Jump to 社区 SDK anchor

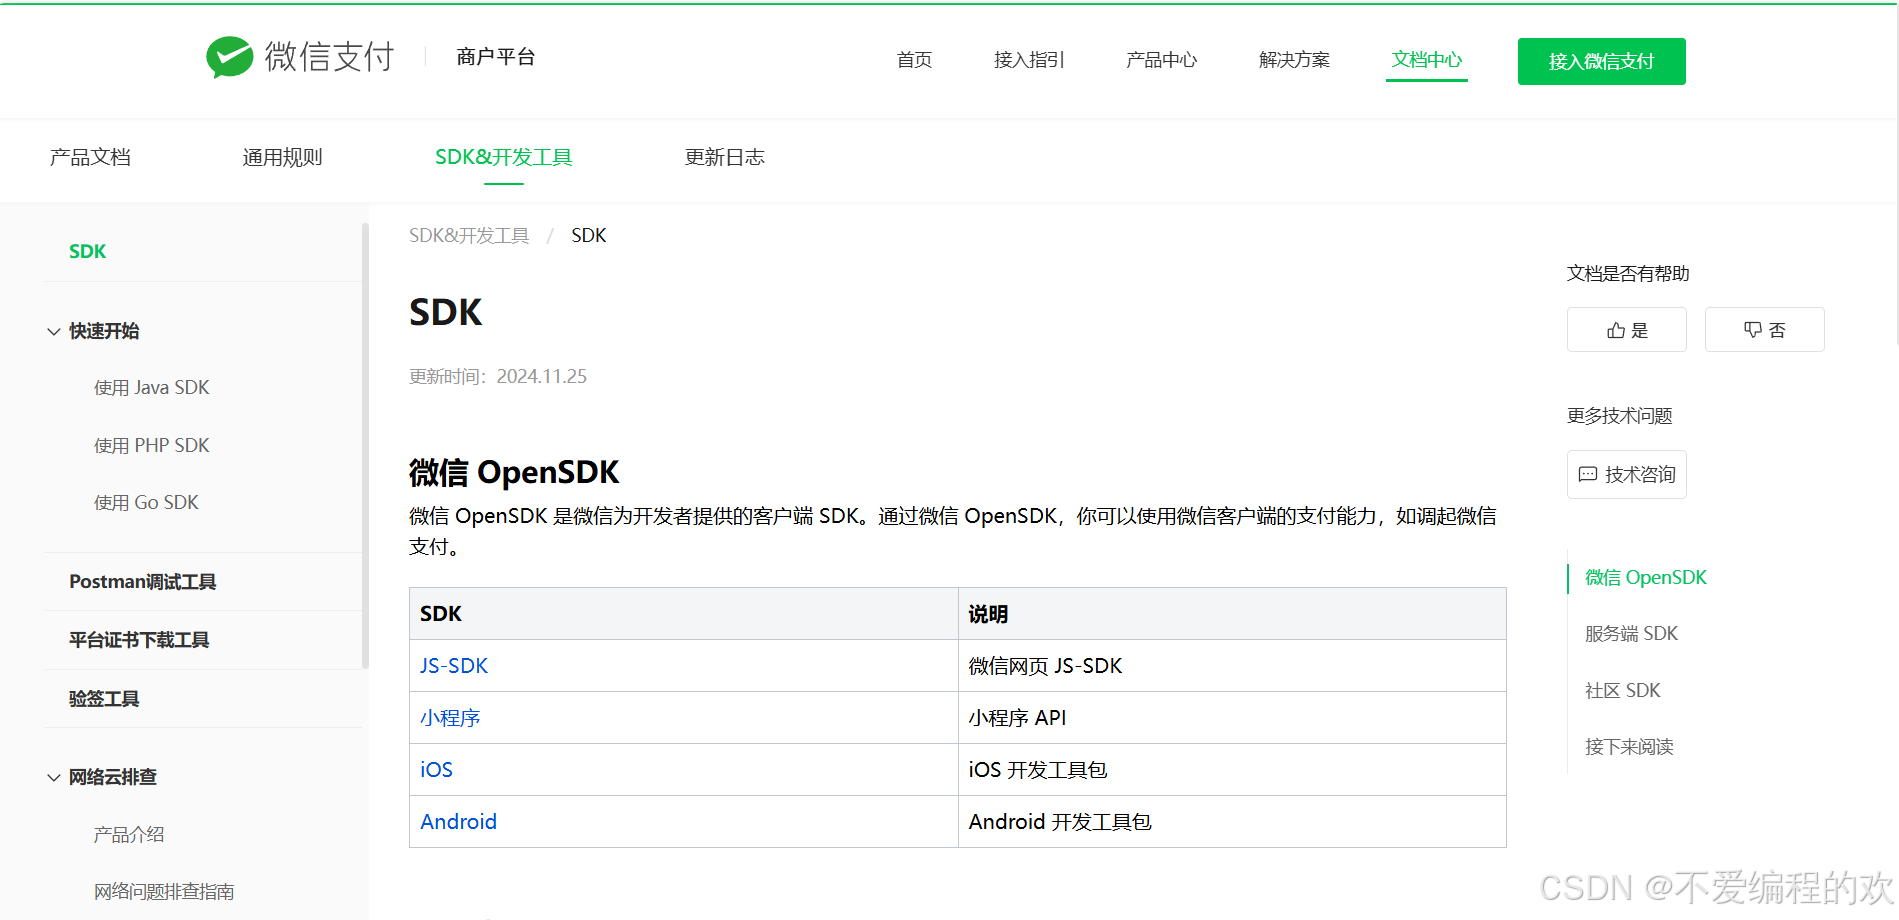[x=1622, y=691]
